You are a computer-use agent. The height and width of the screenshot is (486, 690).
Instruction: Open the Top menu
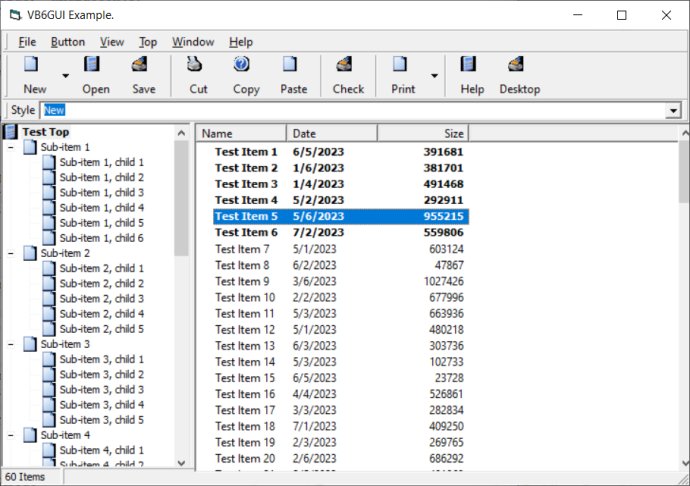pyautogui.click(x=148, y=42)
